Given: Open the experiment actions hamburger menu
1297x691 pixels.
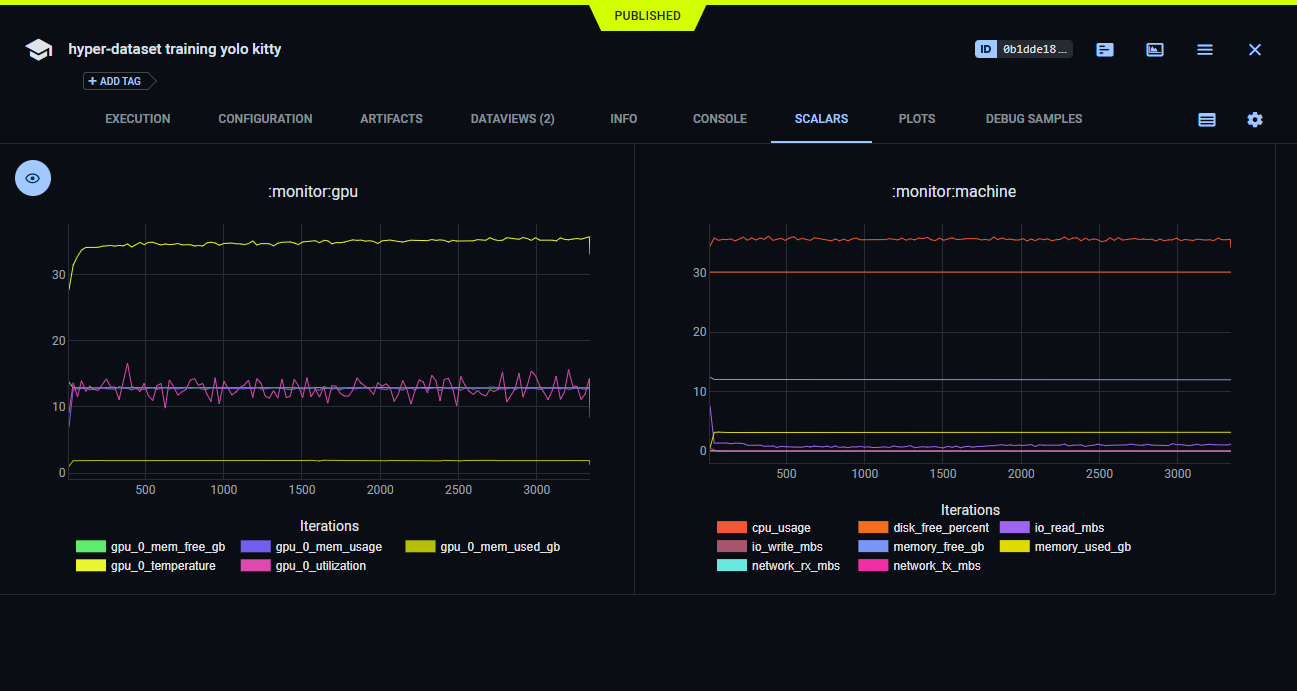Looking at the screenshot, I should coord(1204,49).
